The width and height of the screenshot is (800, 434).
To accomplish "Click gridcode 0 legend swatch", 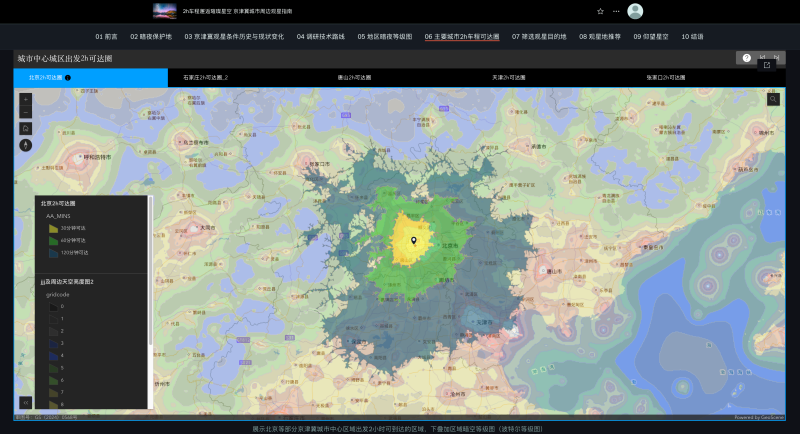I will (54, 307).
